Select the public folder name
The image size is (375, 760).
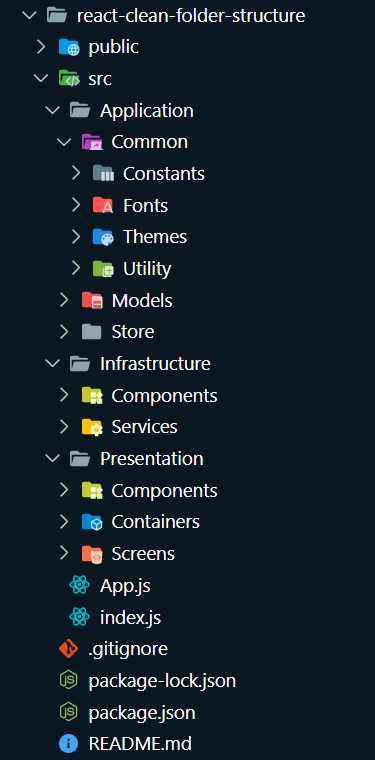[114, 48]
